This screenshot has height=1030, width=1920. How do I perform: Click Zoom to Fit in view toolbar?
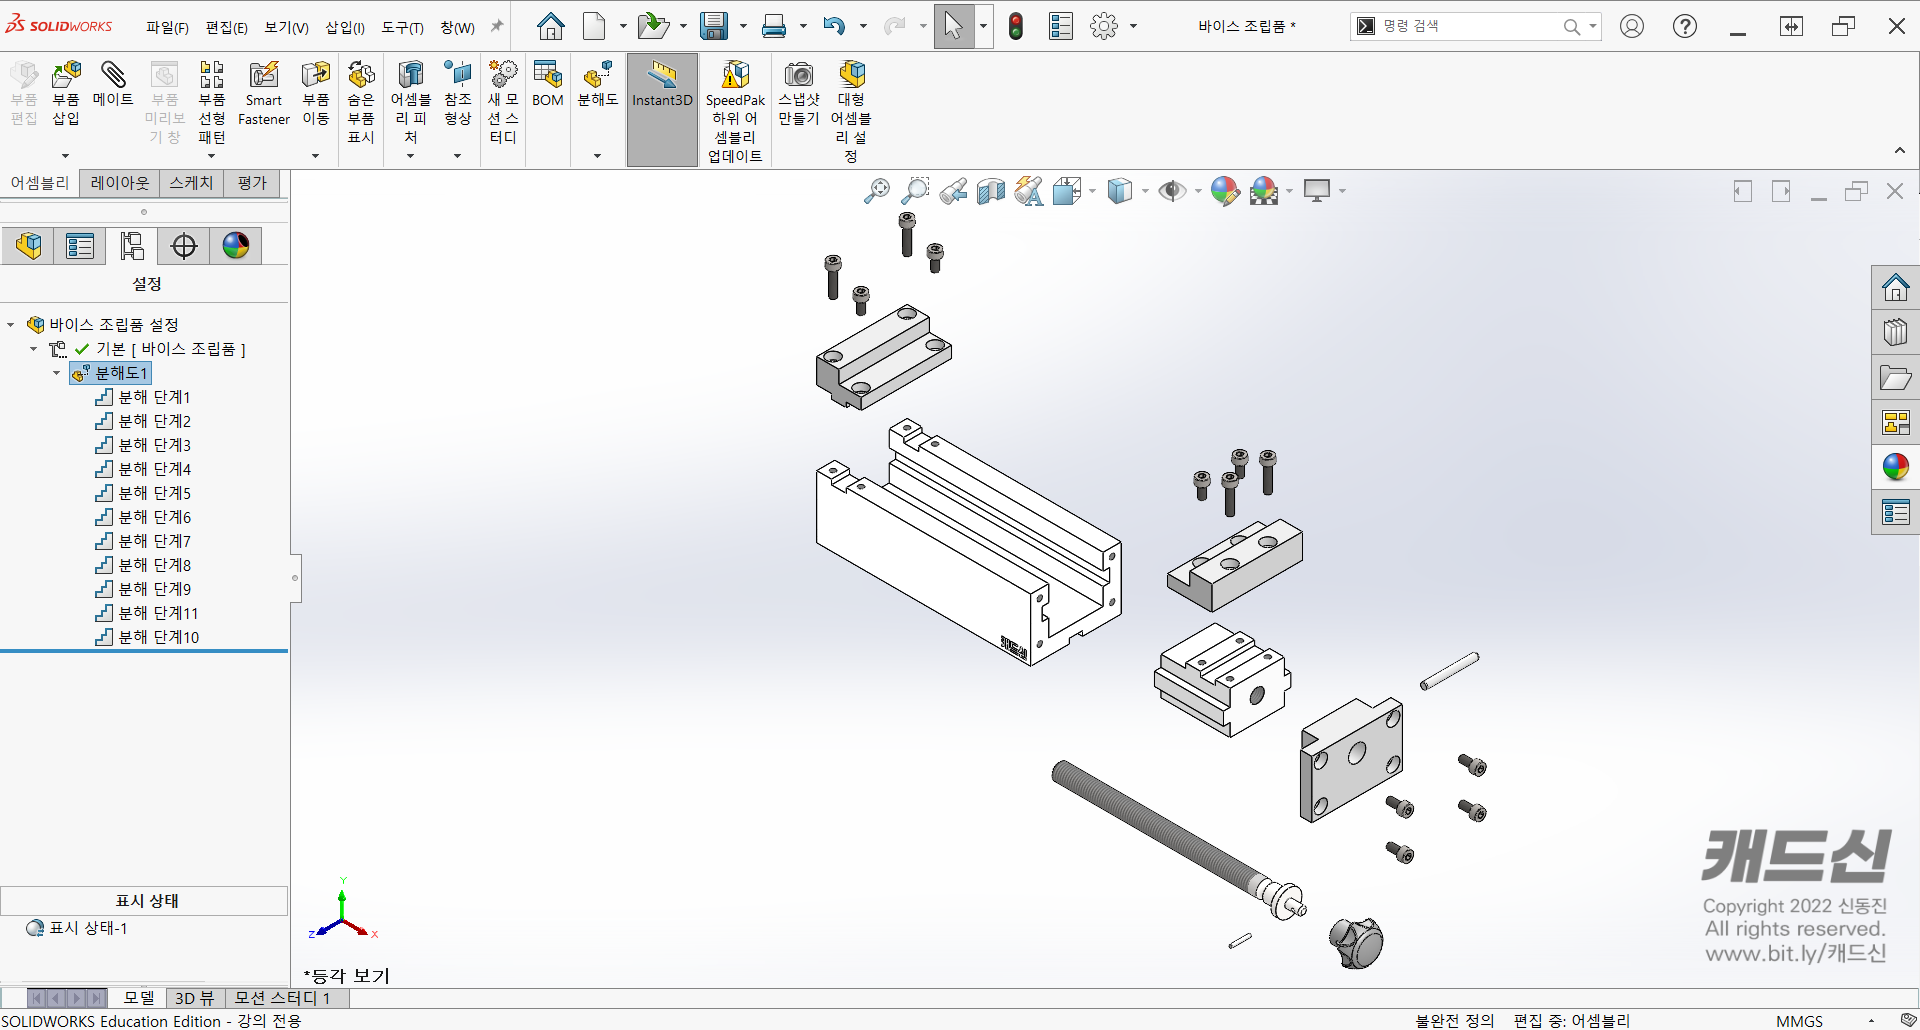[x=877, y=191]
